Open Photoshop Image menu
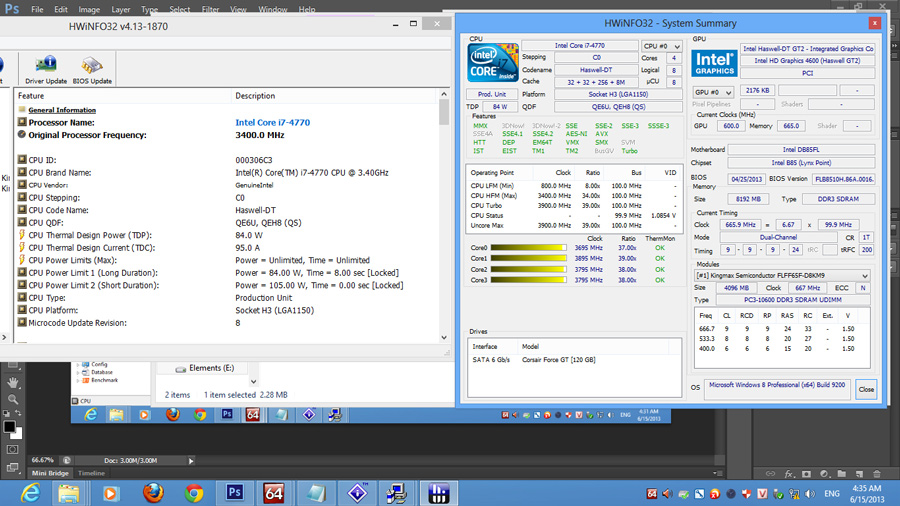This screenshot has width=900, height=506. tap(89, 9)
